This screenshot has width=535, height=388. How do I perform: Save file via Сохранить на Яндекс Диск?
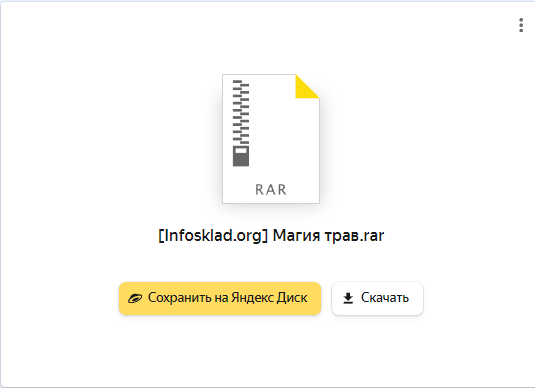220,298
